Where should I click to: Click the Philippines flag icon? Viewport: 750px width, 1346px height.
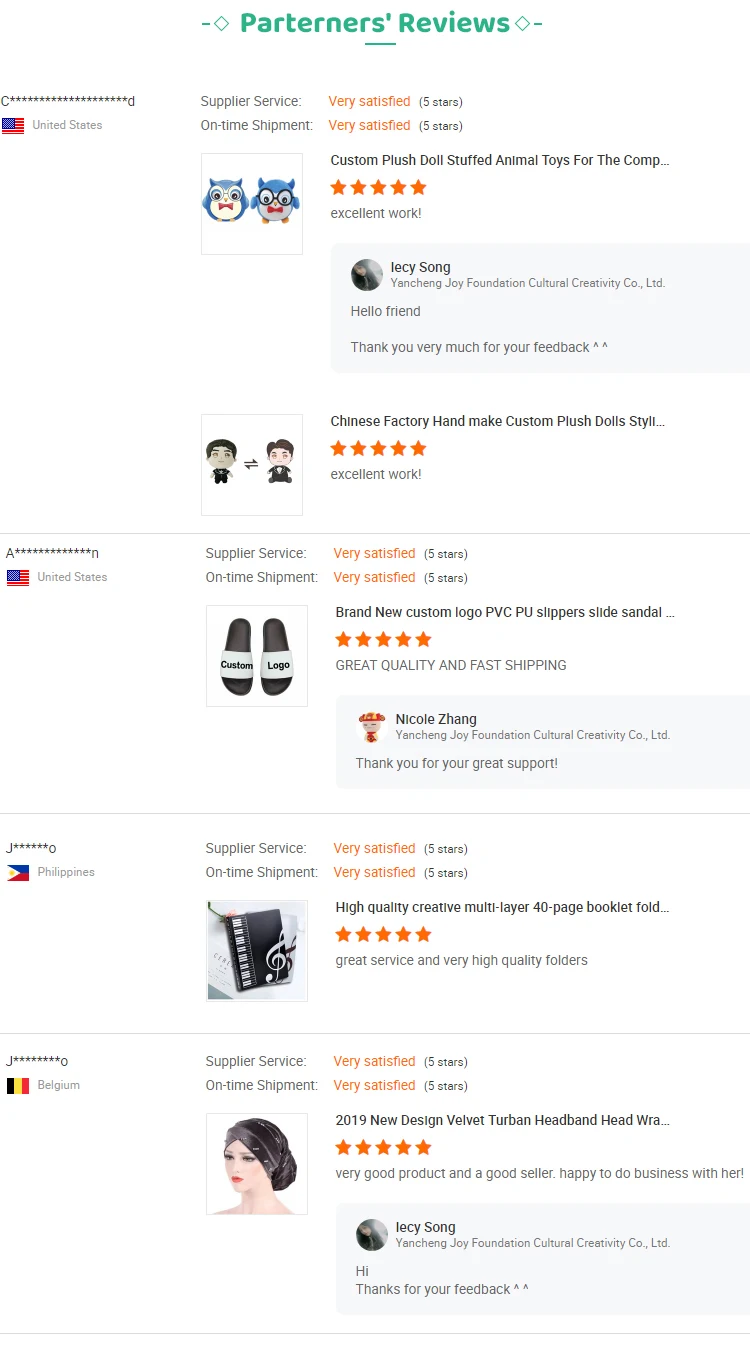coord(18,873)
